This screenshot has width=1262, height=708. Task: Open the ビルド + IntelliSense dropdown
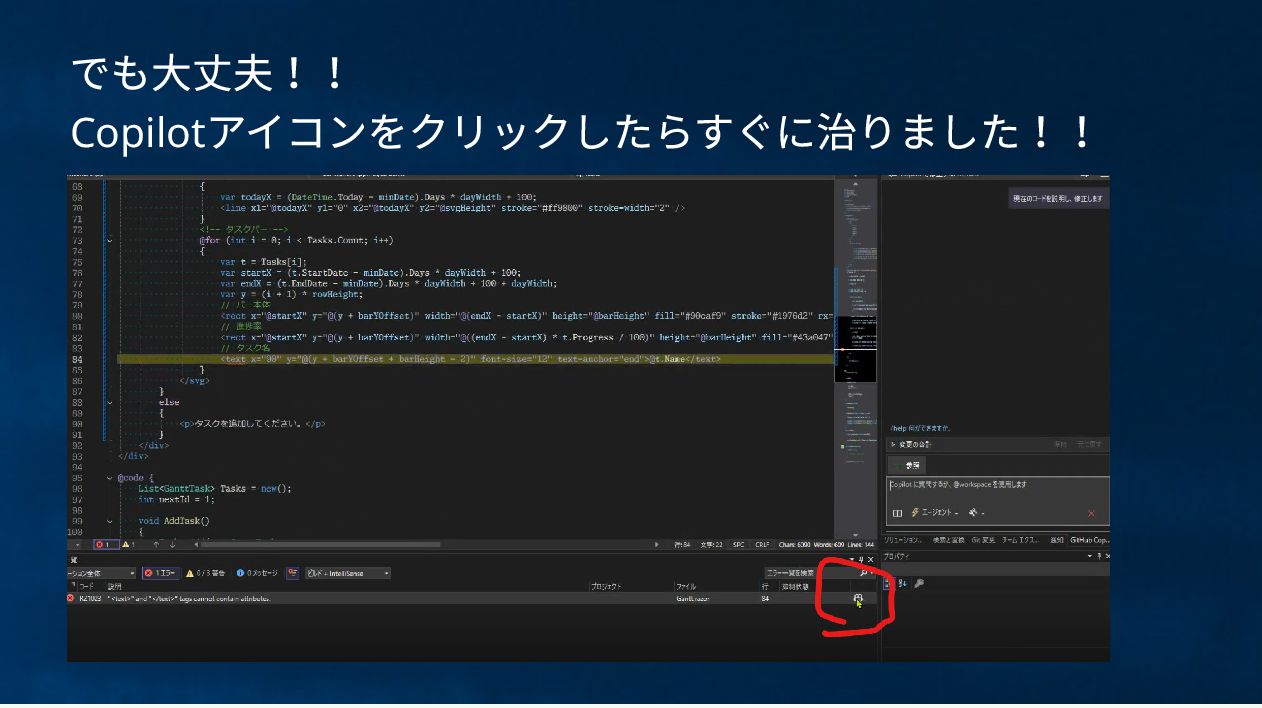[346, 573]
